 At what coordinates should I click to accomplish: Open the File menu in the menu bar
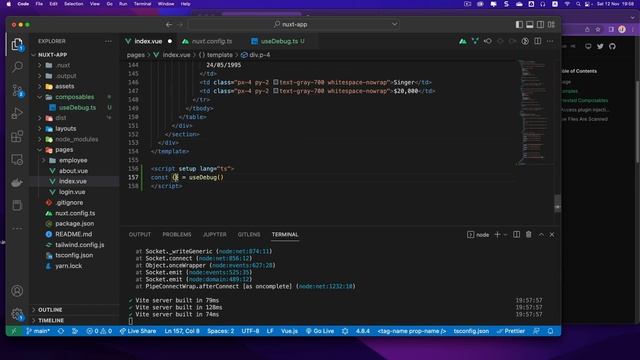pyautogui.click(x=39, y=4)
